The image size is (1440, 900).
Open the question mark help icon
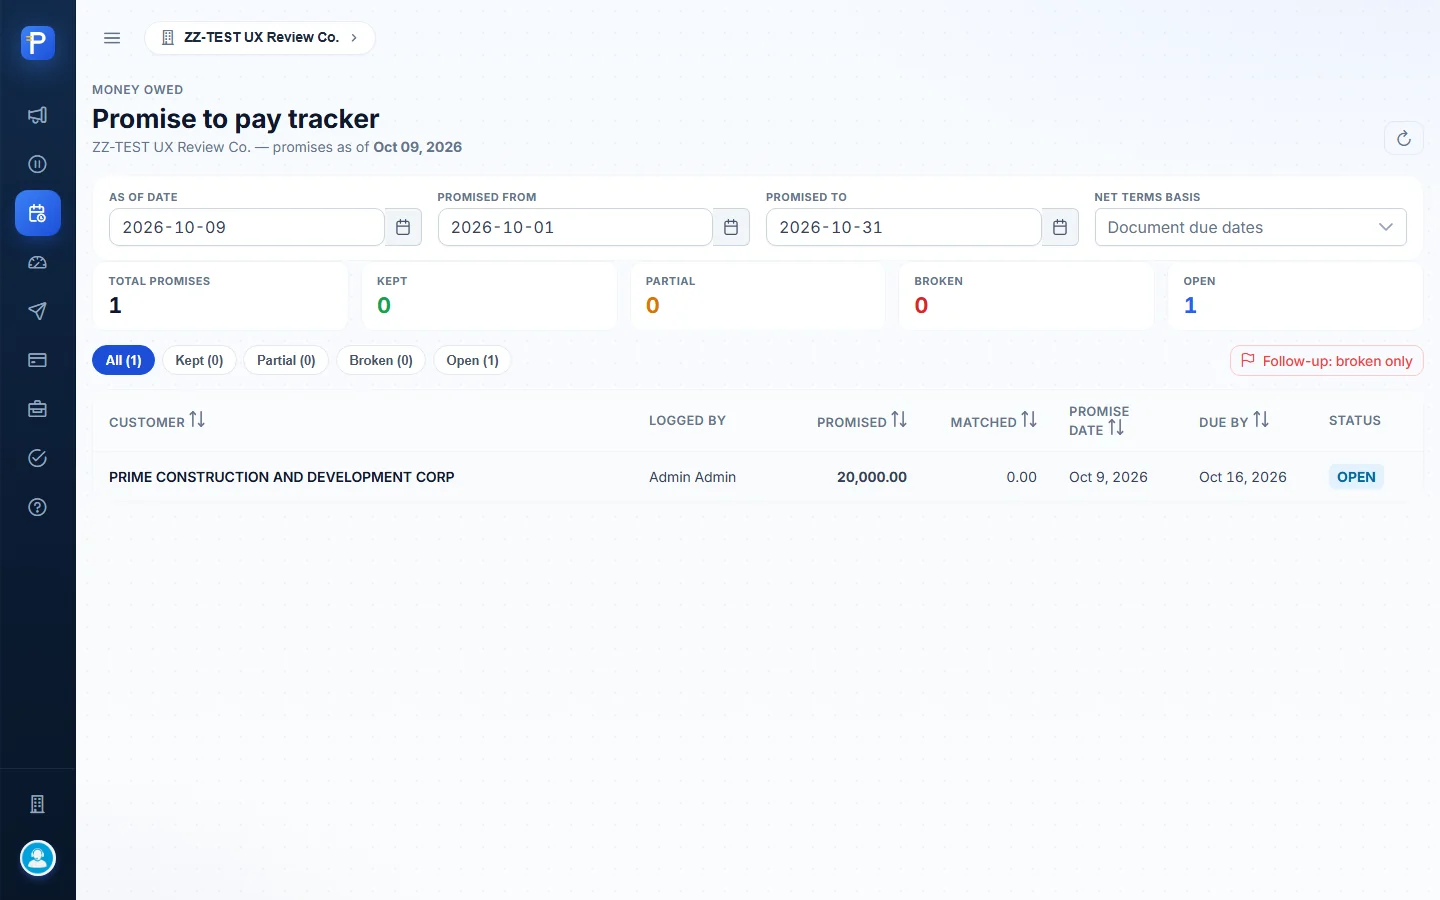[x=38, y=507]
